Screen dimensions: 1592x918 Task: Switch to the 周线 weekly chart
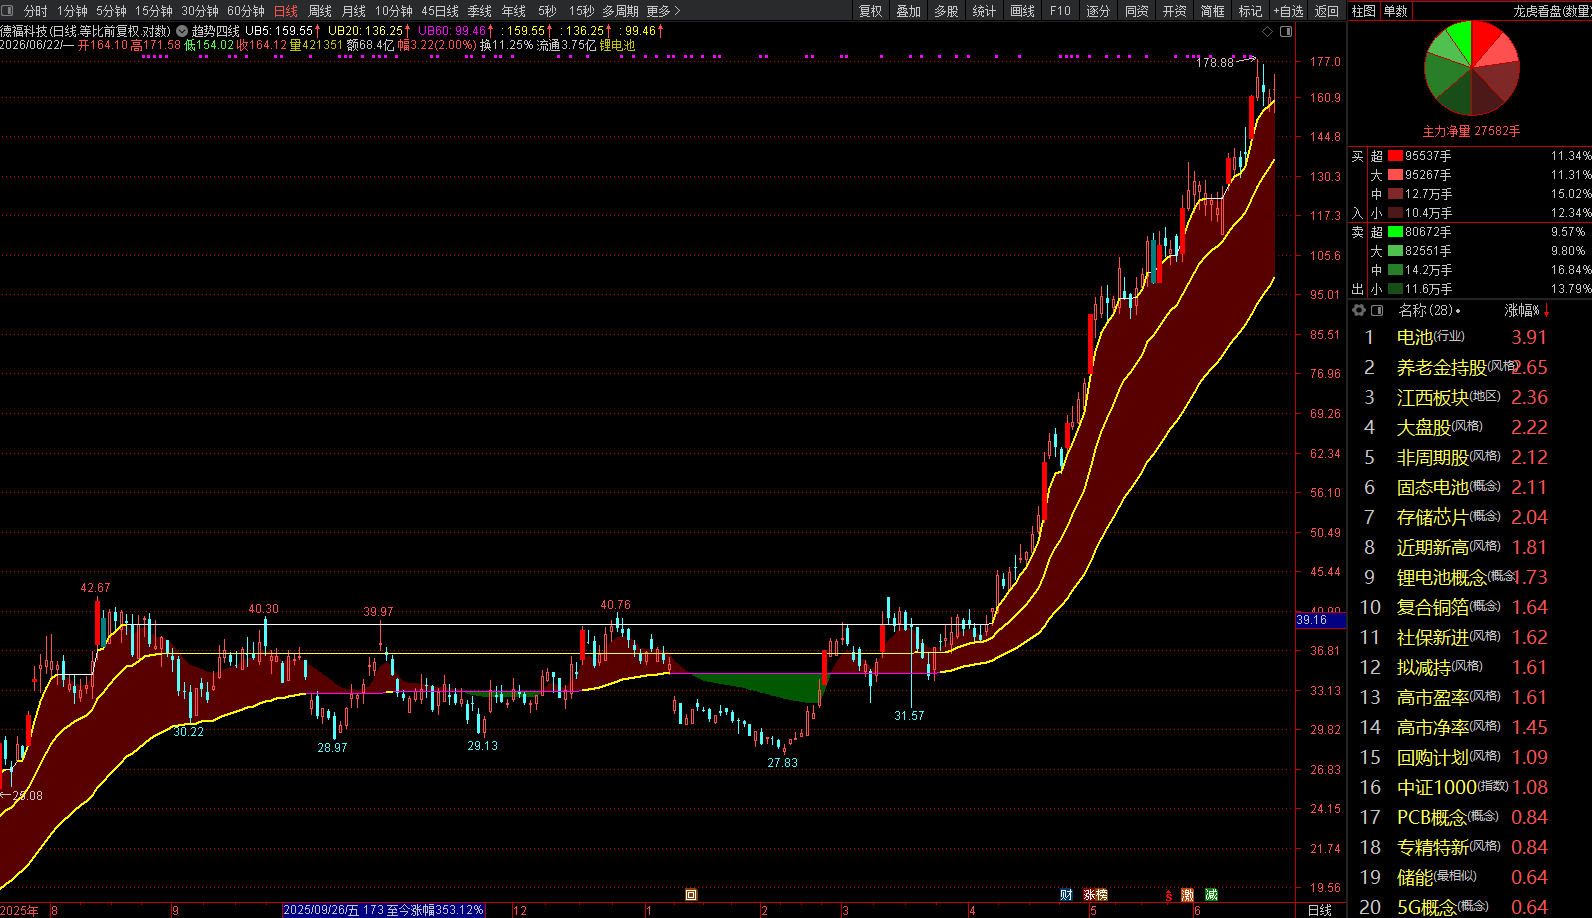pyautogui.click(x=320, y=11)
